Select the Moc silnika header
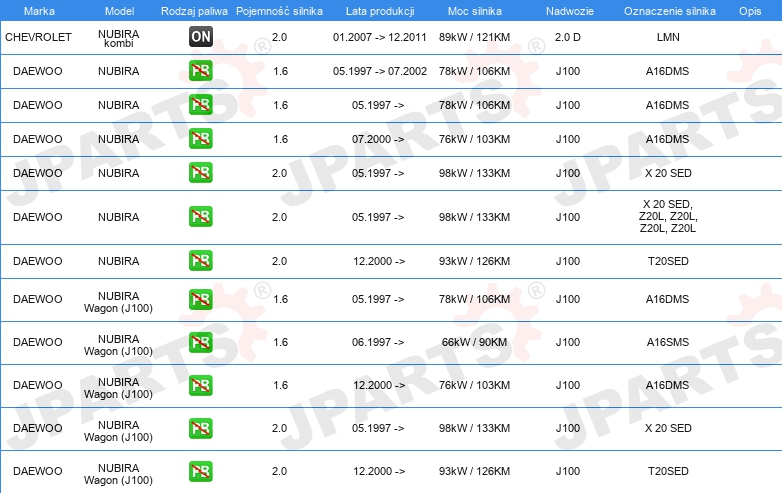This screenshot has width=782, height=493. tap(475, 11)
